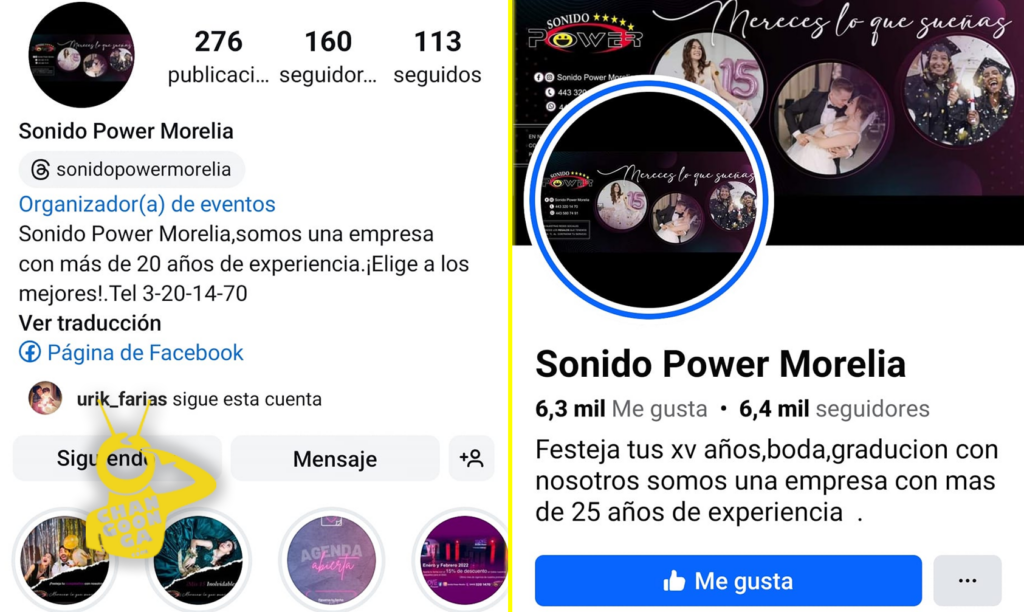This screenshot has height=612, width=1024.
Task: Show translation via Ver traducción
Action: (90, 323)
